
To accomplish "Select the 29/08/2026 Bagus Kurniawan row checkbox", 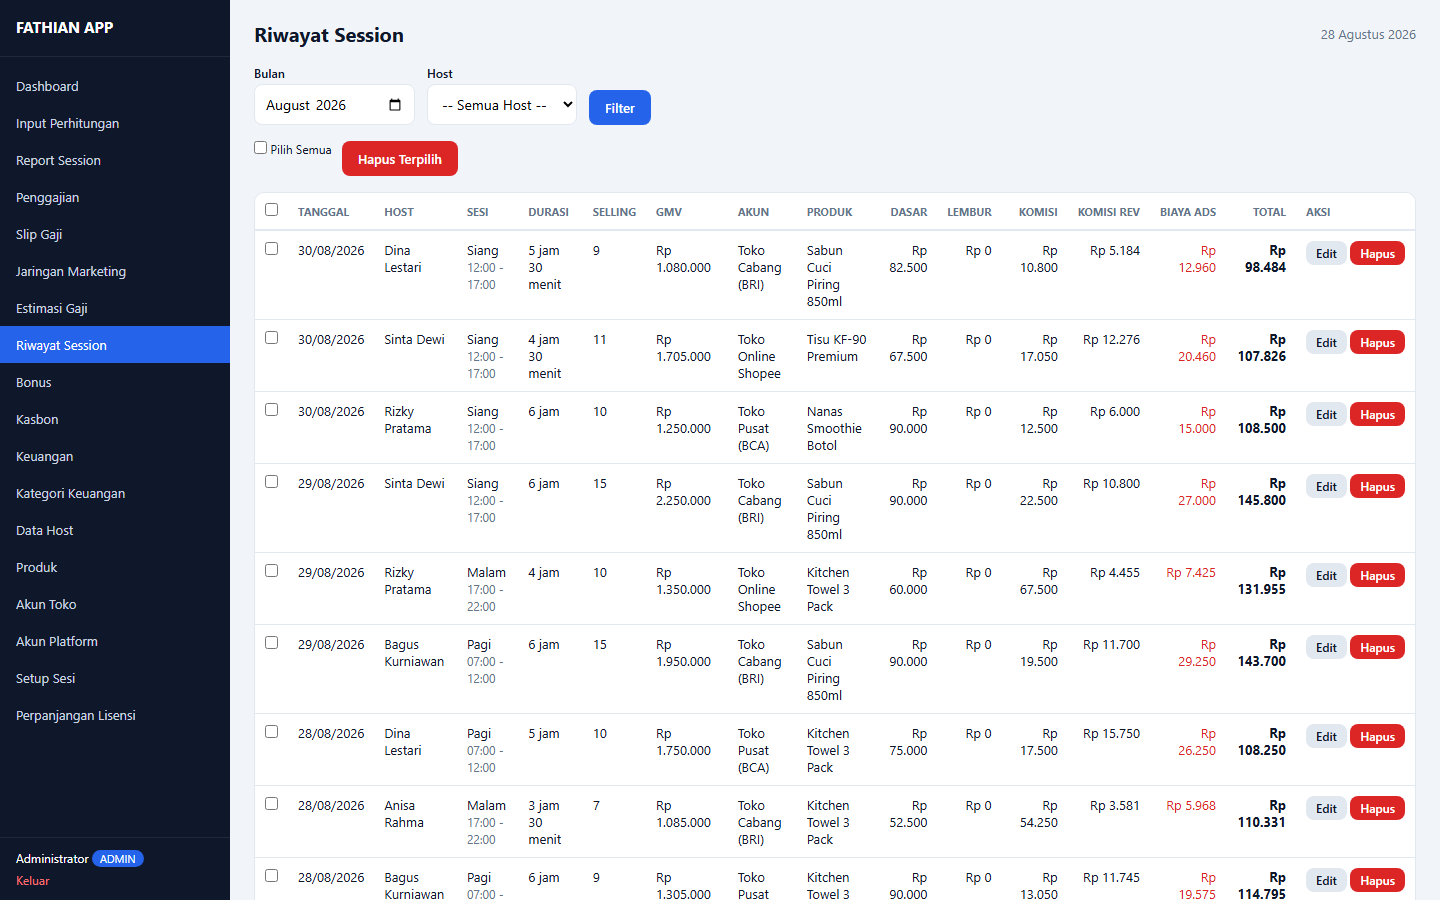I will [271, 642].
